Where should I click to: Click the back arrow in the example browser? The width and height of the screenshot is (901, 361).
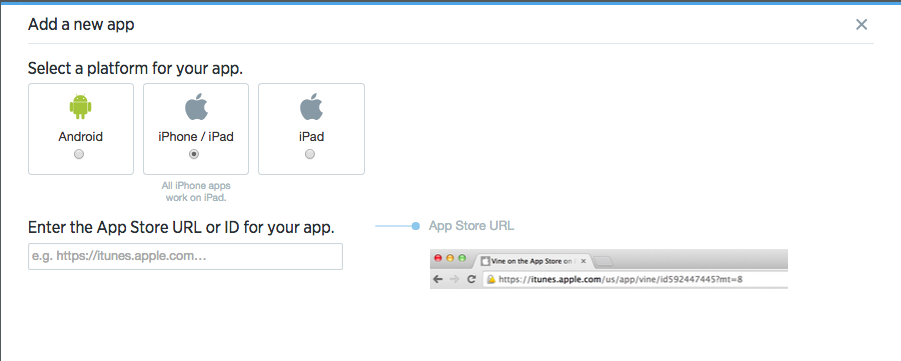click(438, 279)
